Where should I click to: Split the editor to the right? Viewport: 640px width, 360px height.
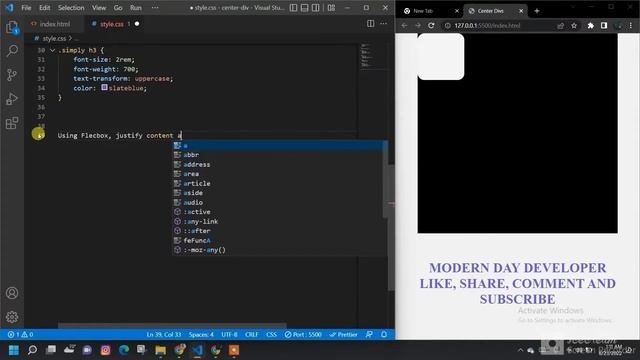coord(371,24)
